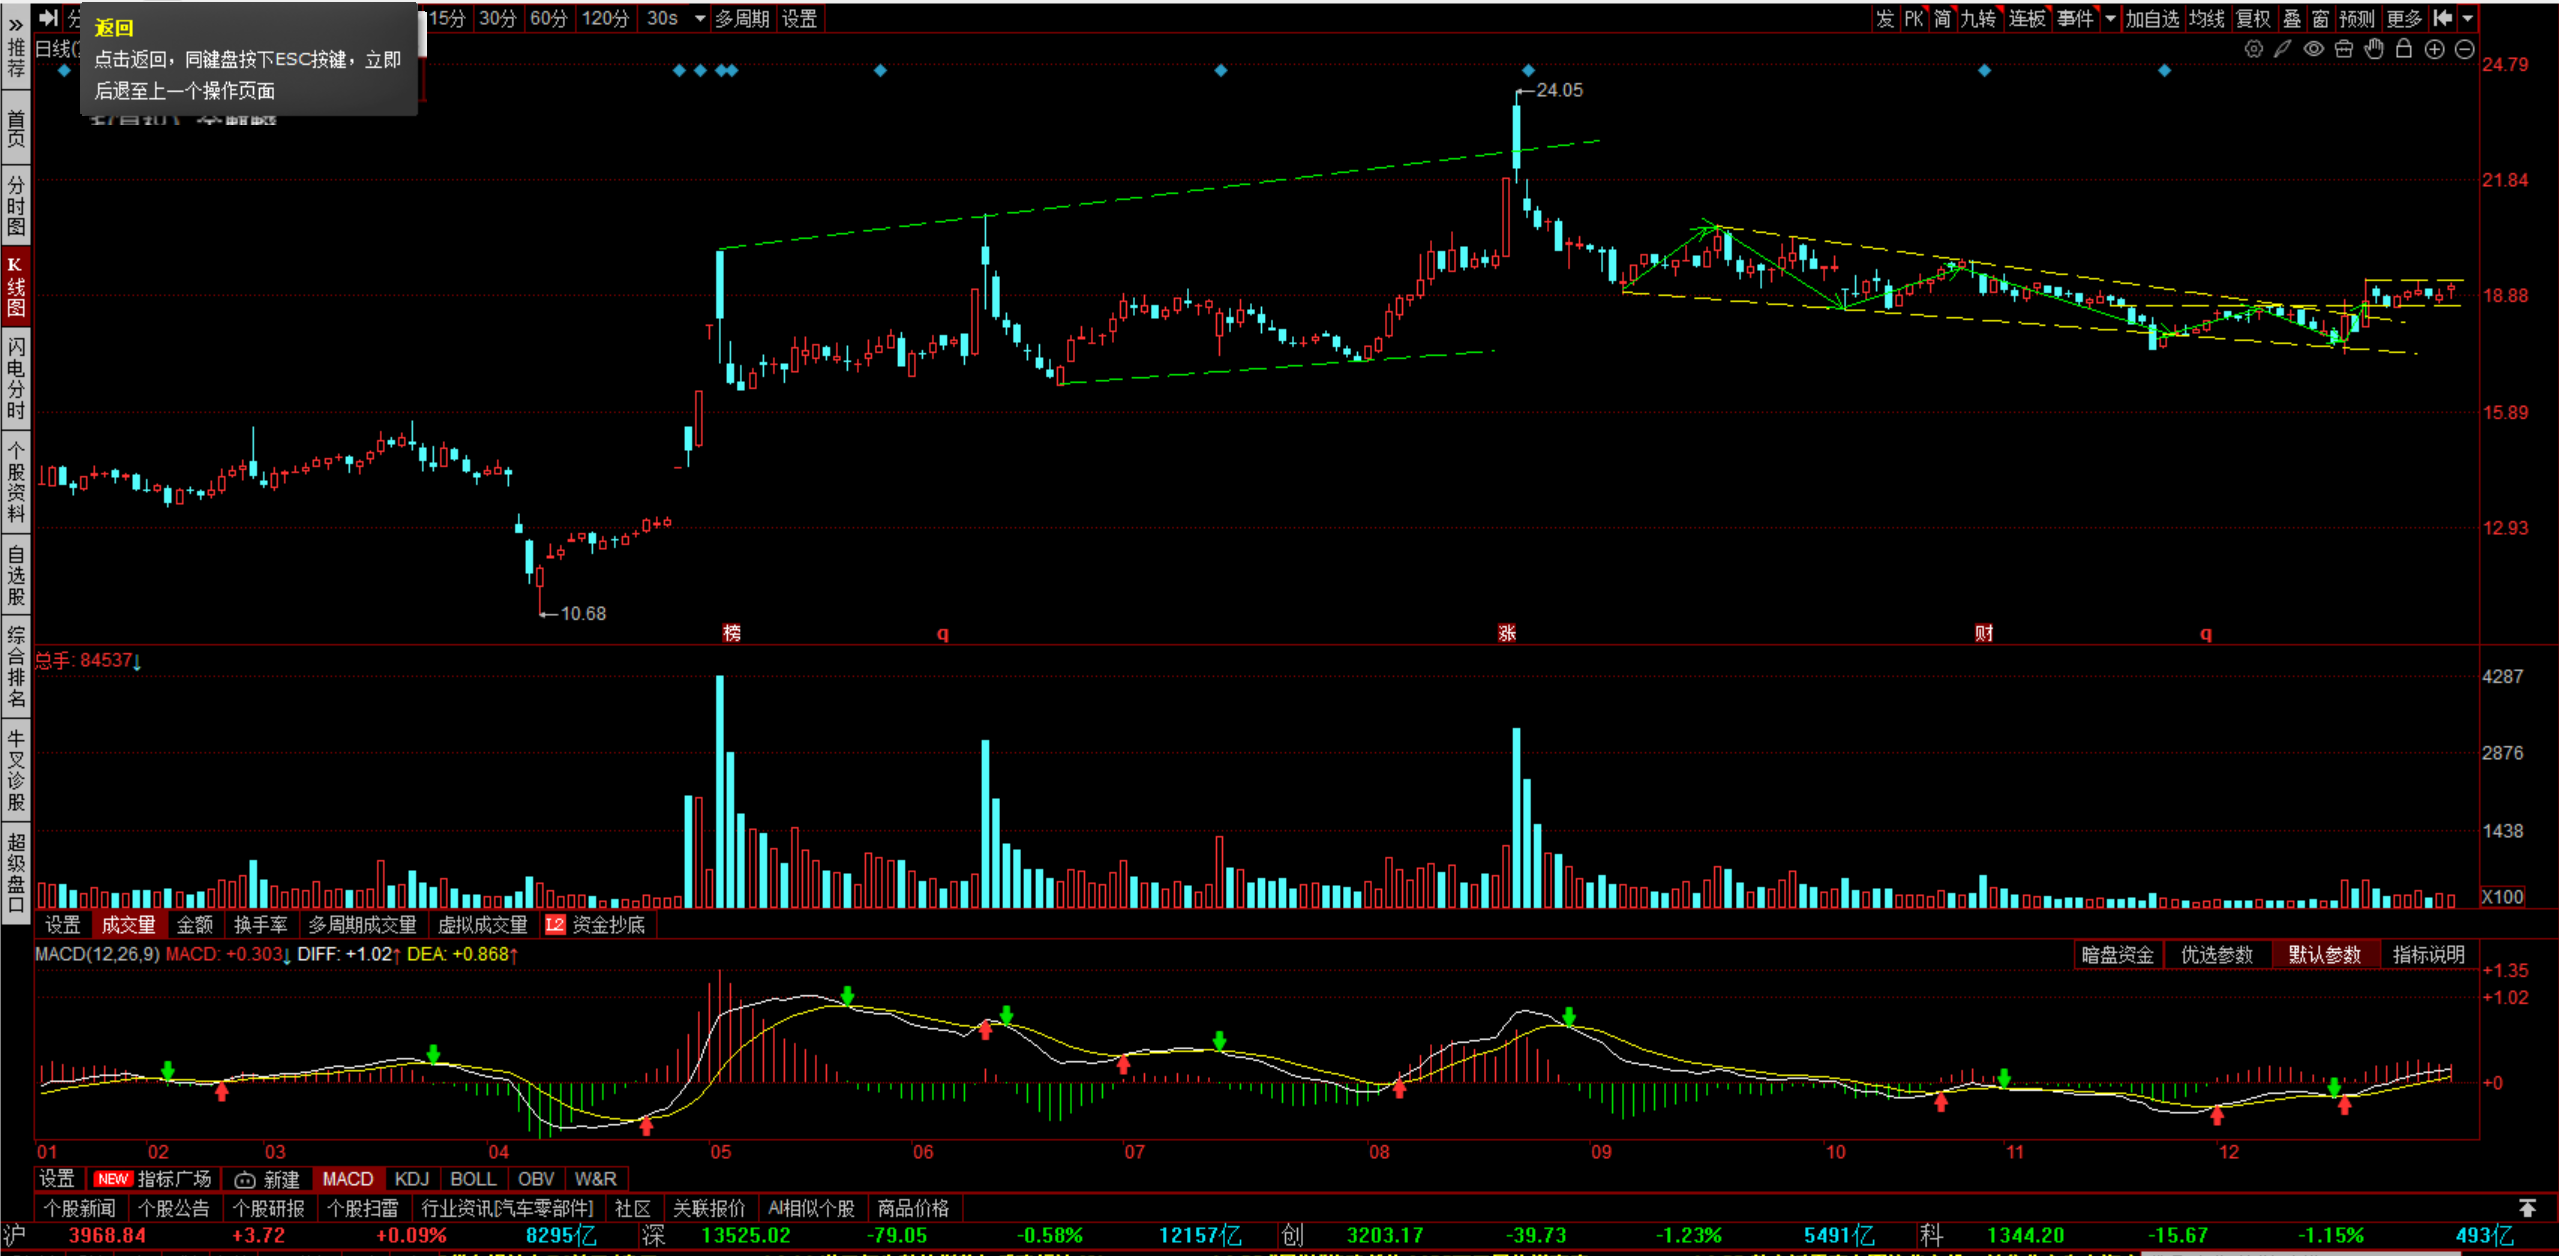Toggle the lock icon on chart toolbar
This screenshot has height=1256, width=2559.
click(x=2404, y=49)
